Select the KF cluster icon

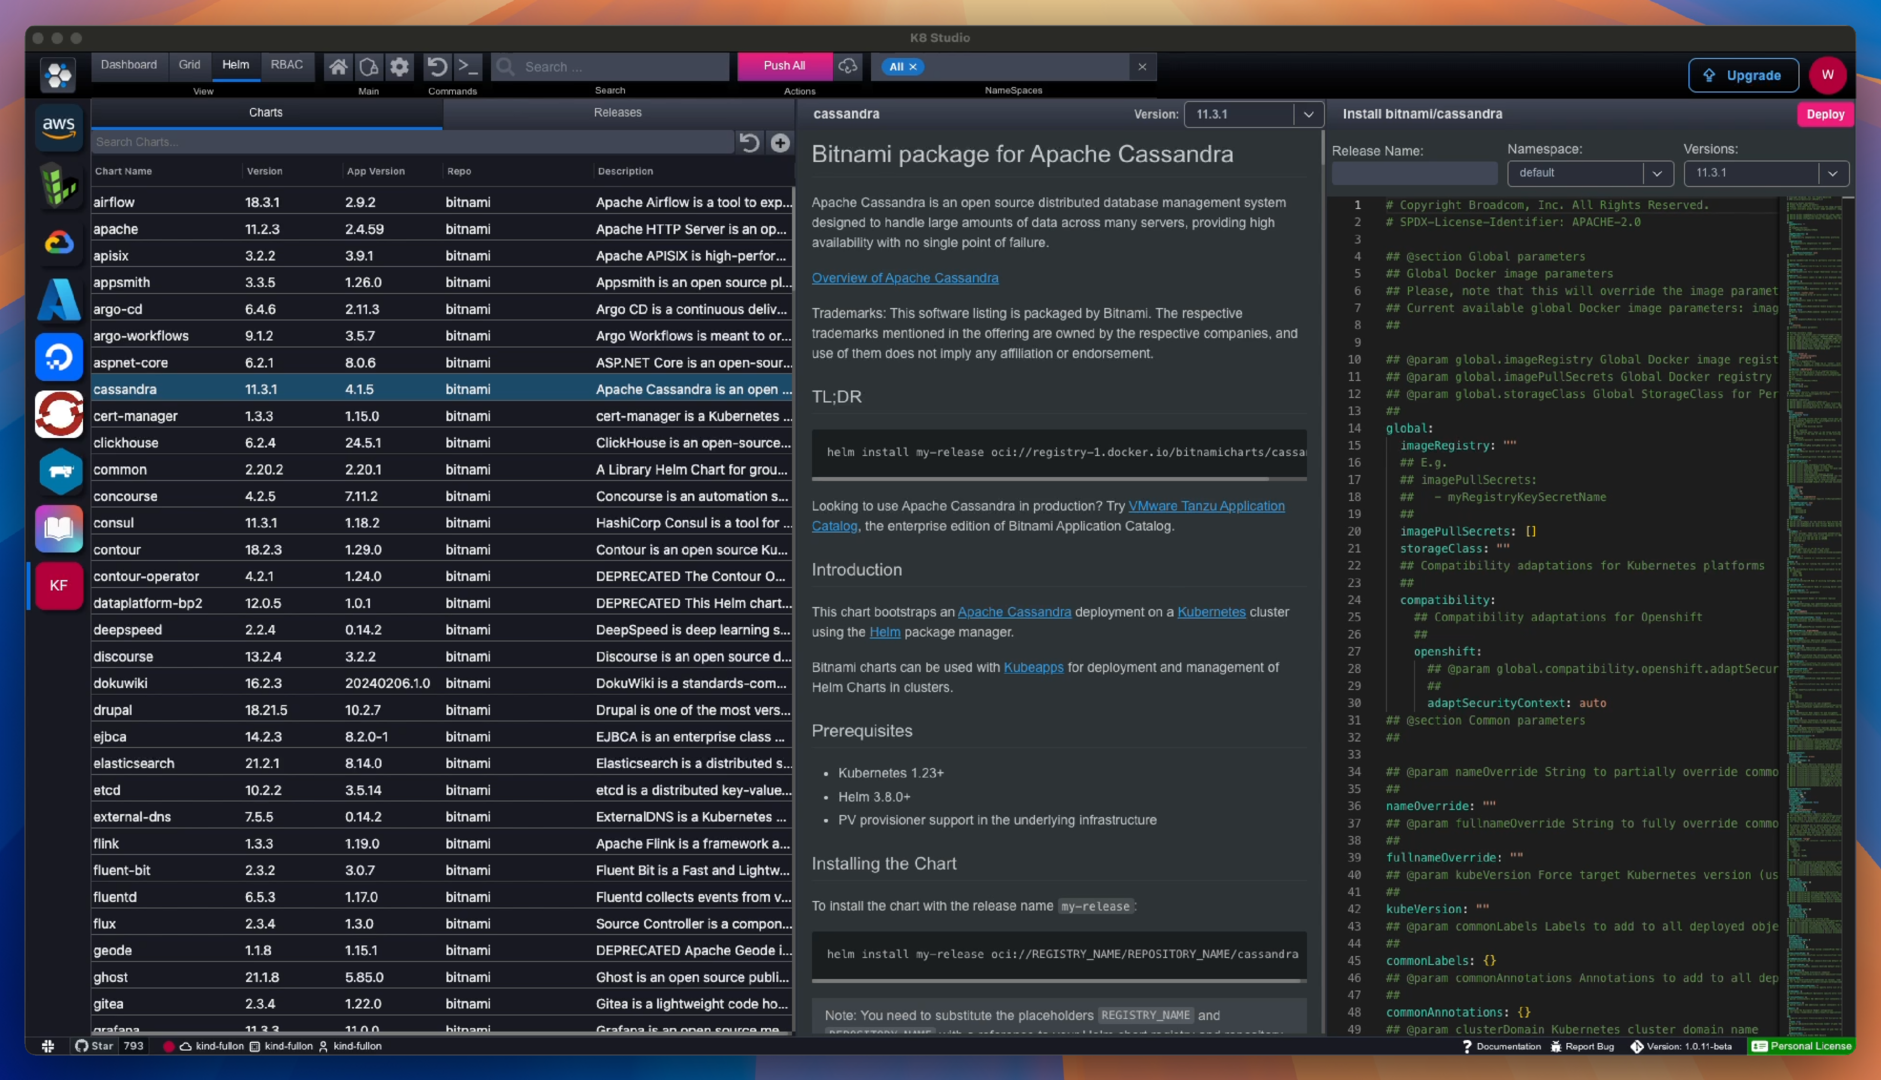59,586
